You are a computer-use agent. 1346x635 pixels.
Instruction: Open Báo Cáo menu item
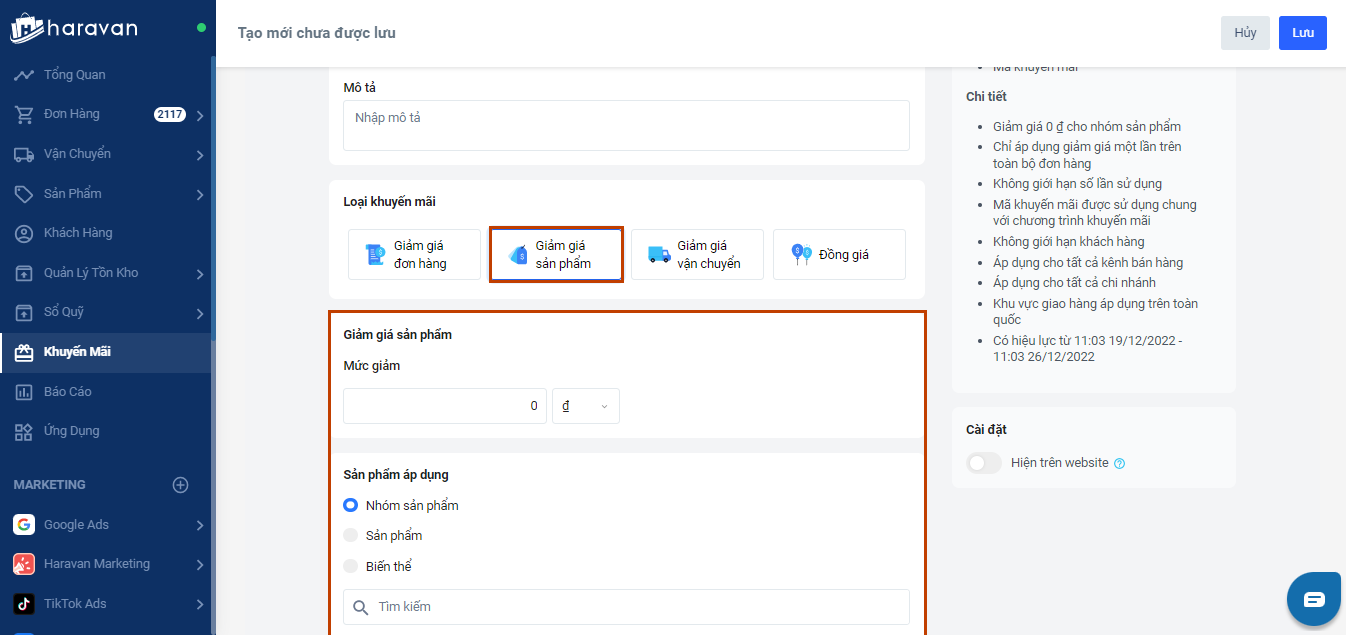click(105, 392)
